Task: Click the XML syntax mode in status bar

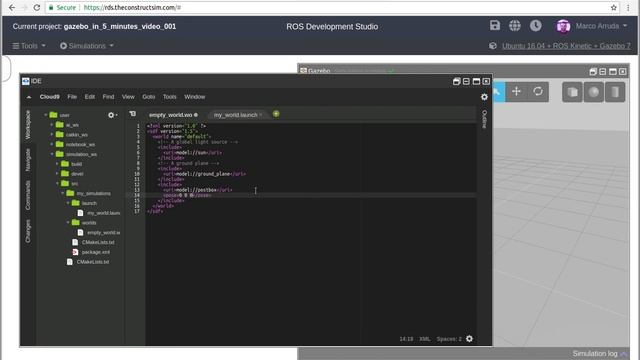Action: (424, 339)
